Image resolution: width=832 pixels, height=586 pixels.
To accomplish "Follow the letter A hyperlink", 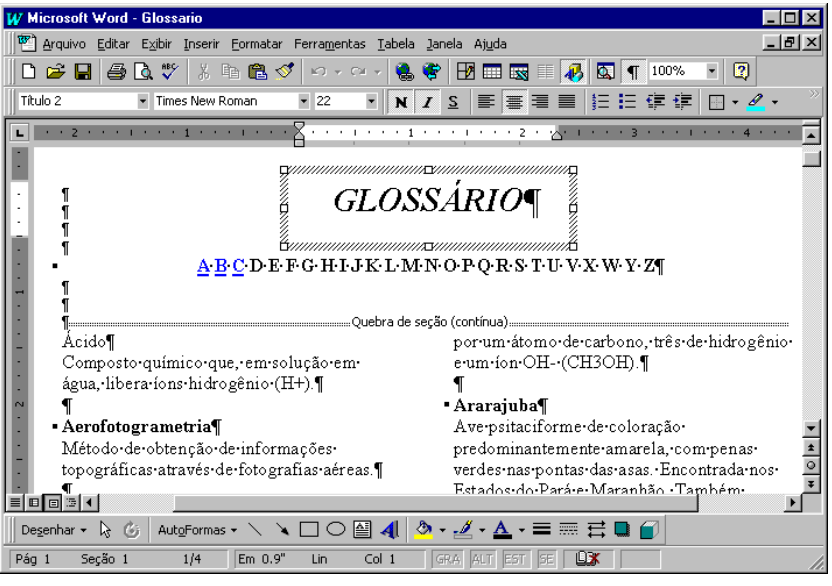I will tap(203, 265).
